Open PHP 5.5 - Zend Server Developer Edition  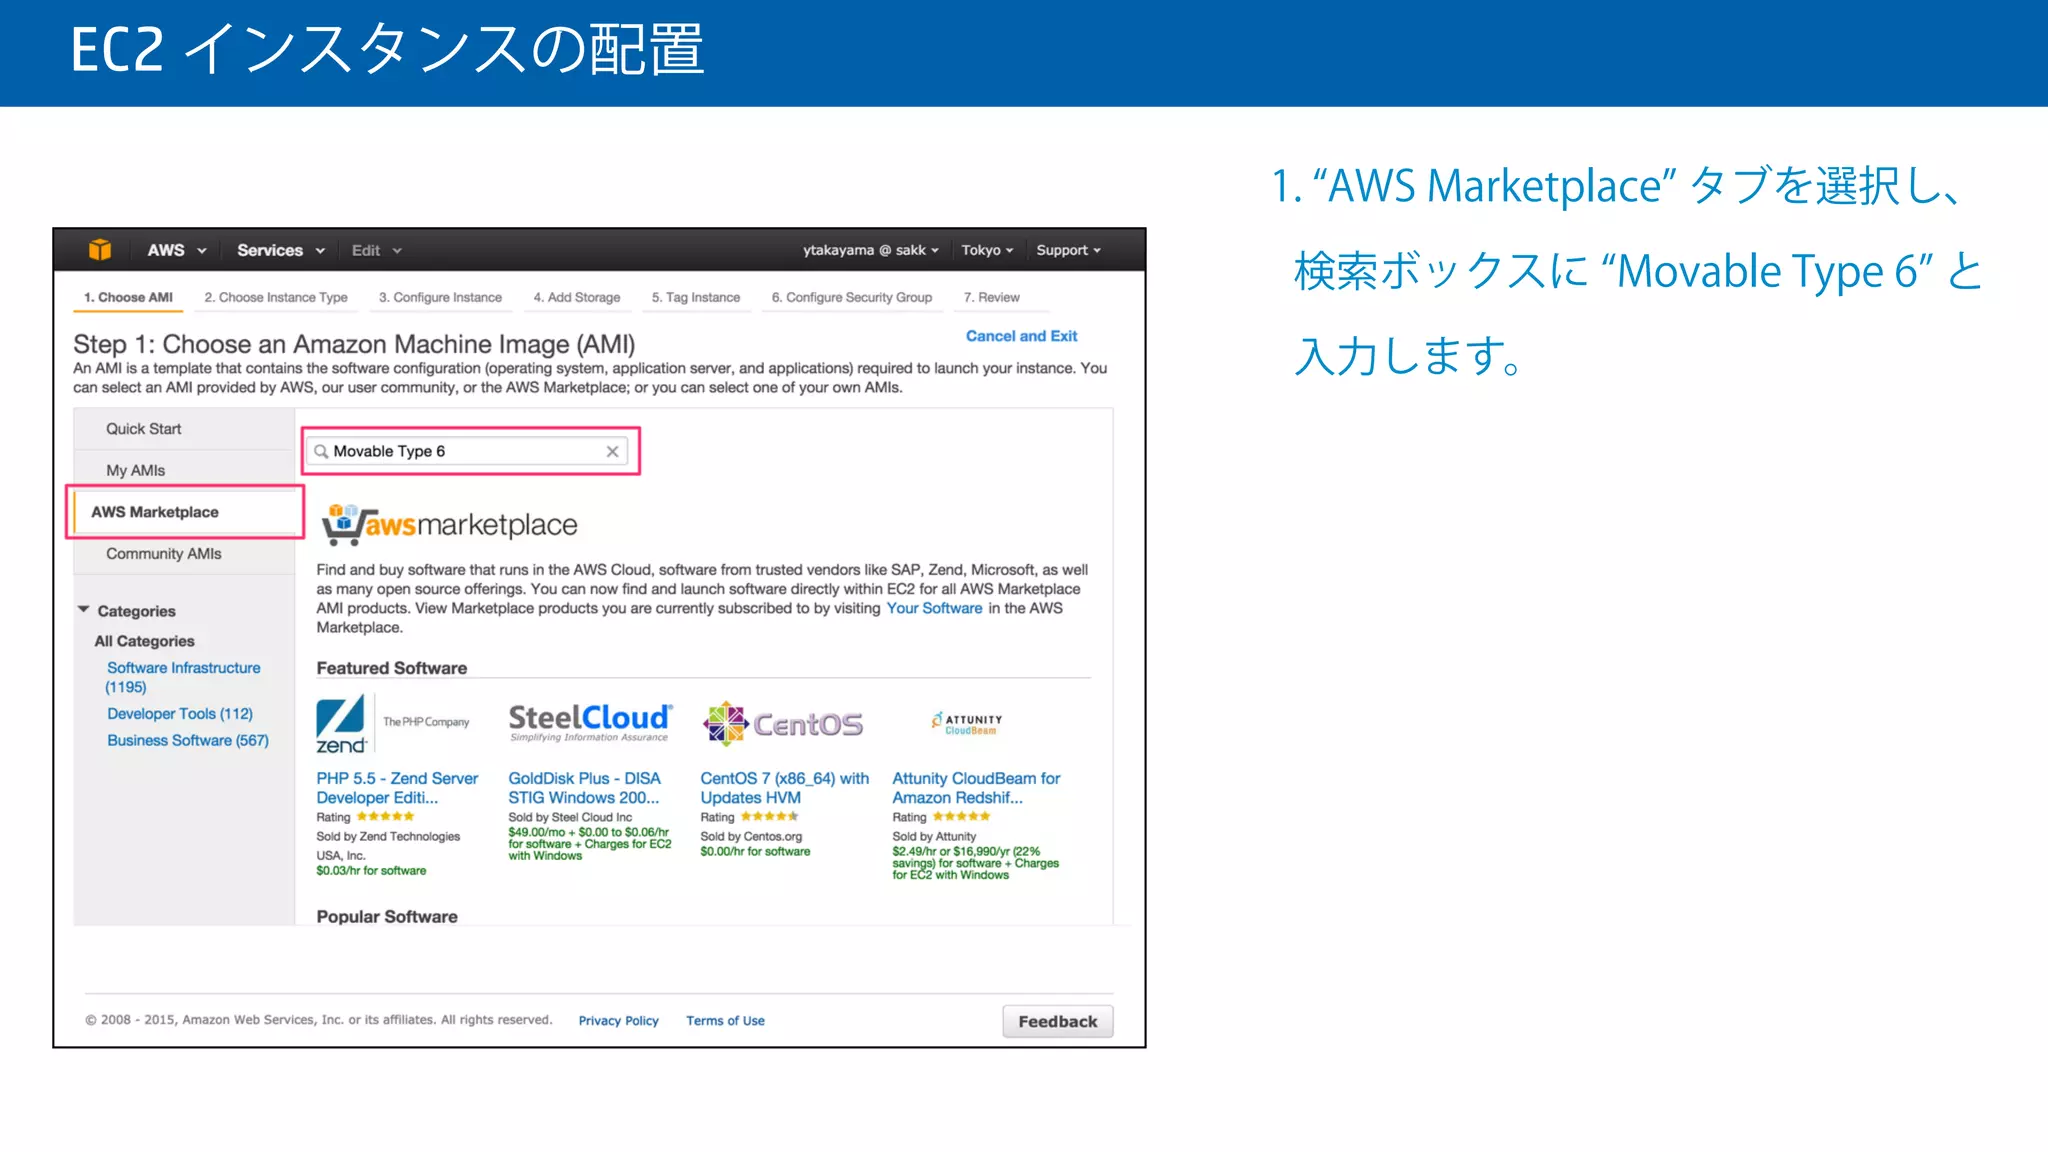pos(397,788)
